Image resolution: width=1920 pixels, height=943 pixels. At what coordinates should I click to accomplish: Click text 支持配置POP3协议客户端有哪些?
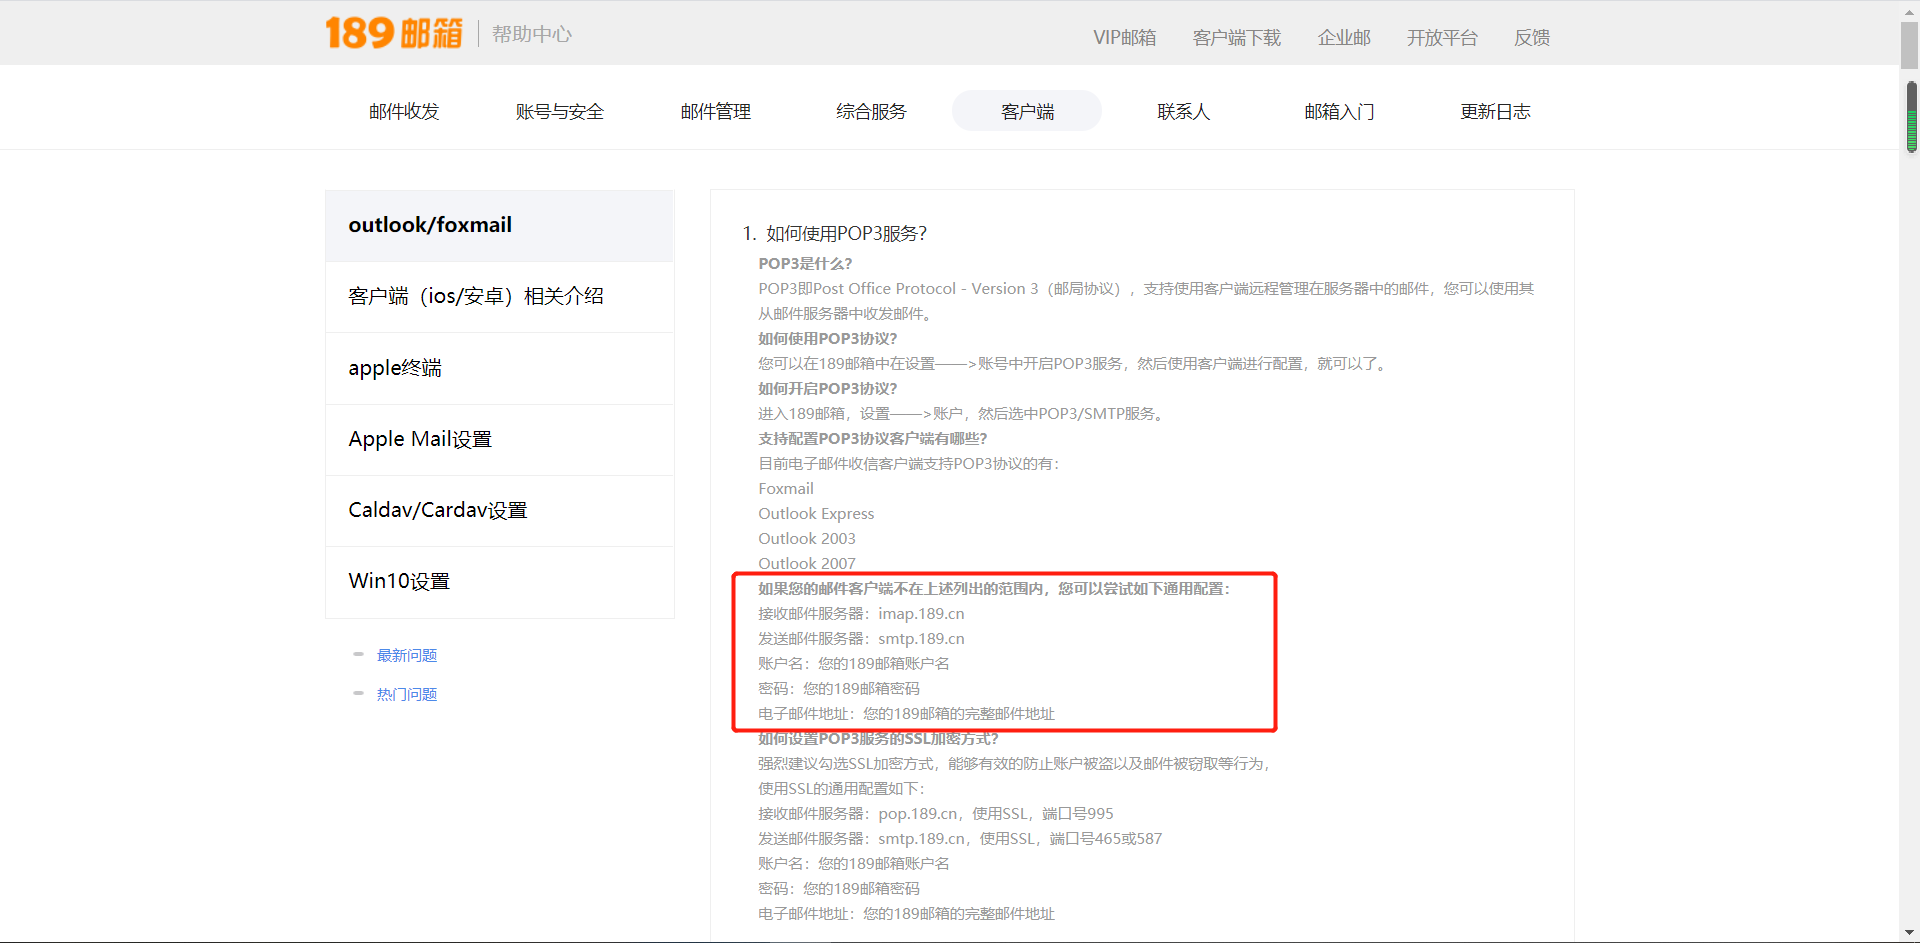pyautogui.click(x=872, y=439)
